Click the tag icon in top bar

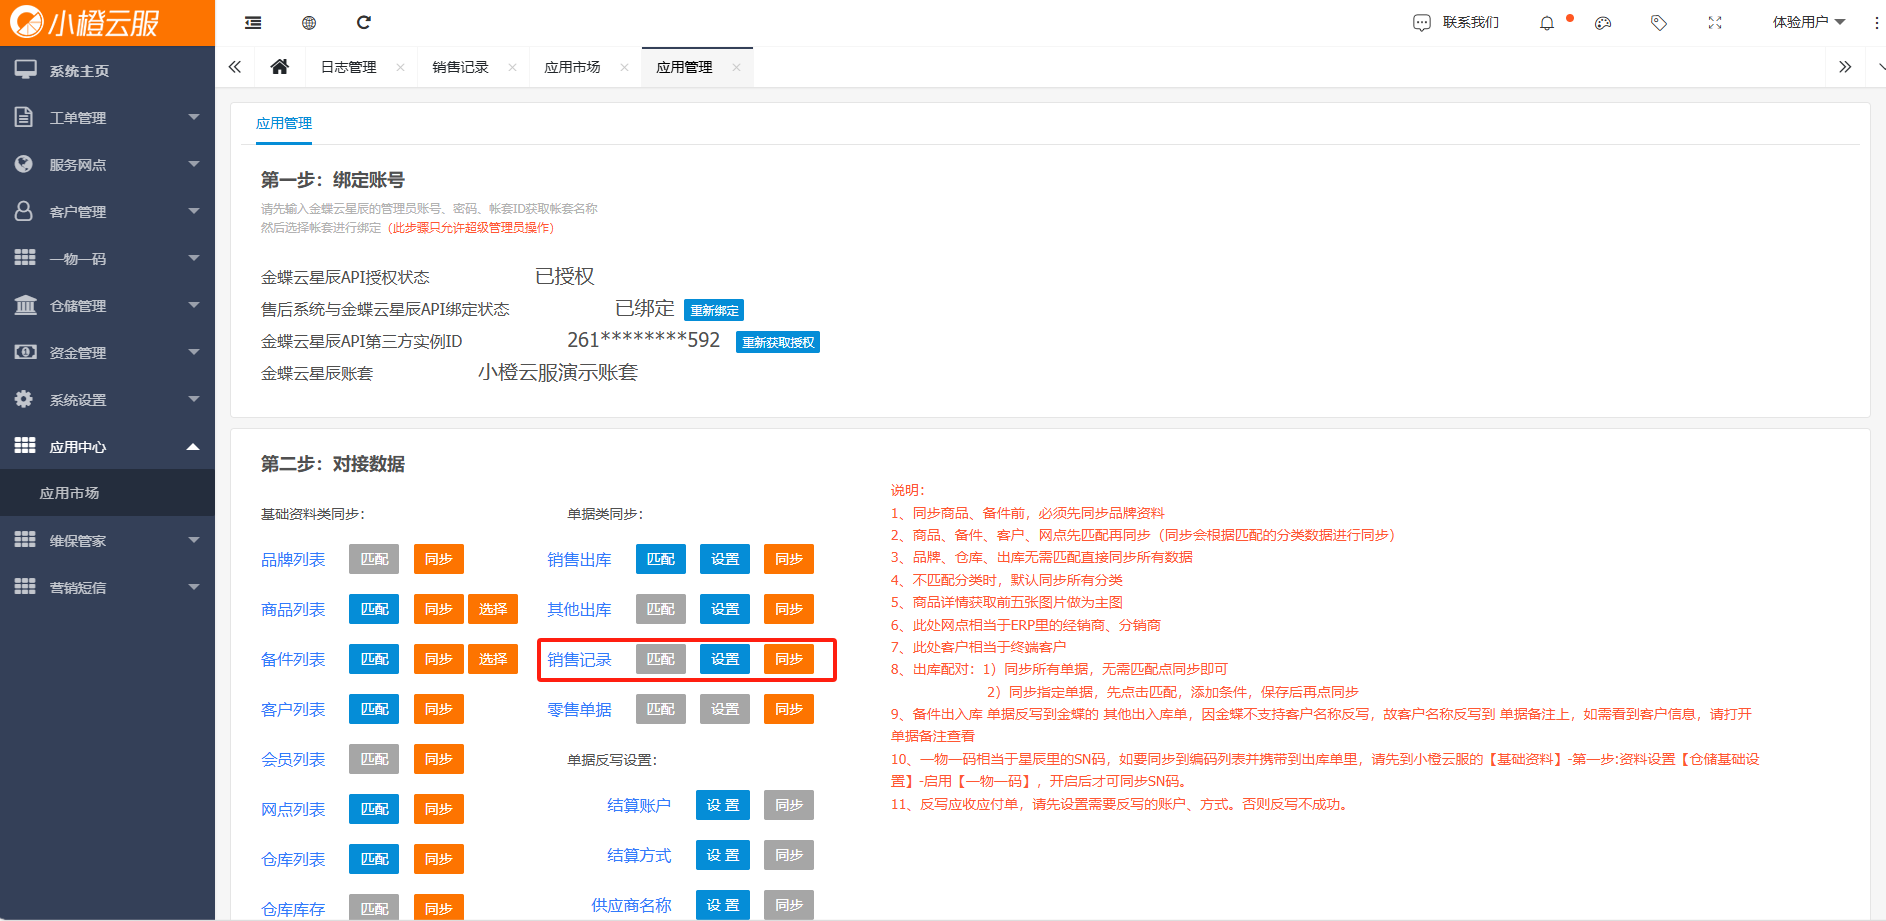1659,22
